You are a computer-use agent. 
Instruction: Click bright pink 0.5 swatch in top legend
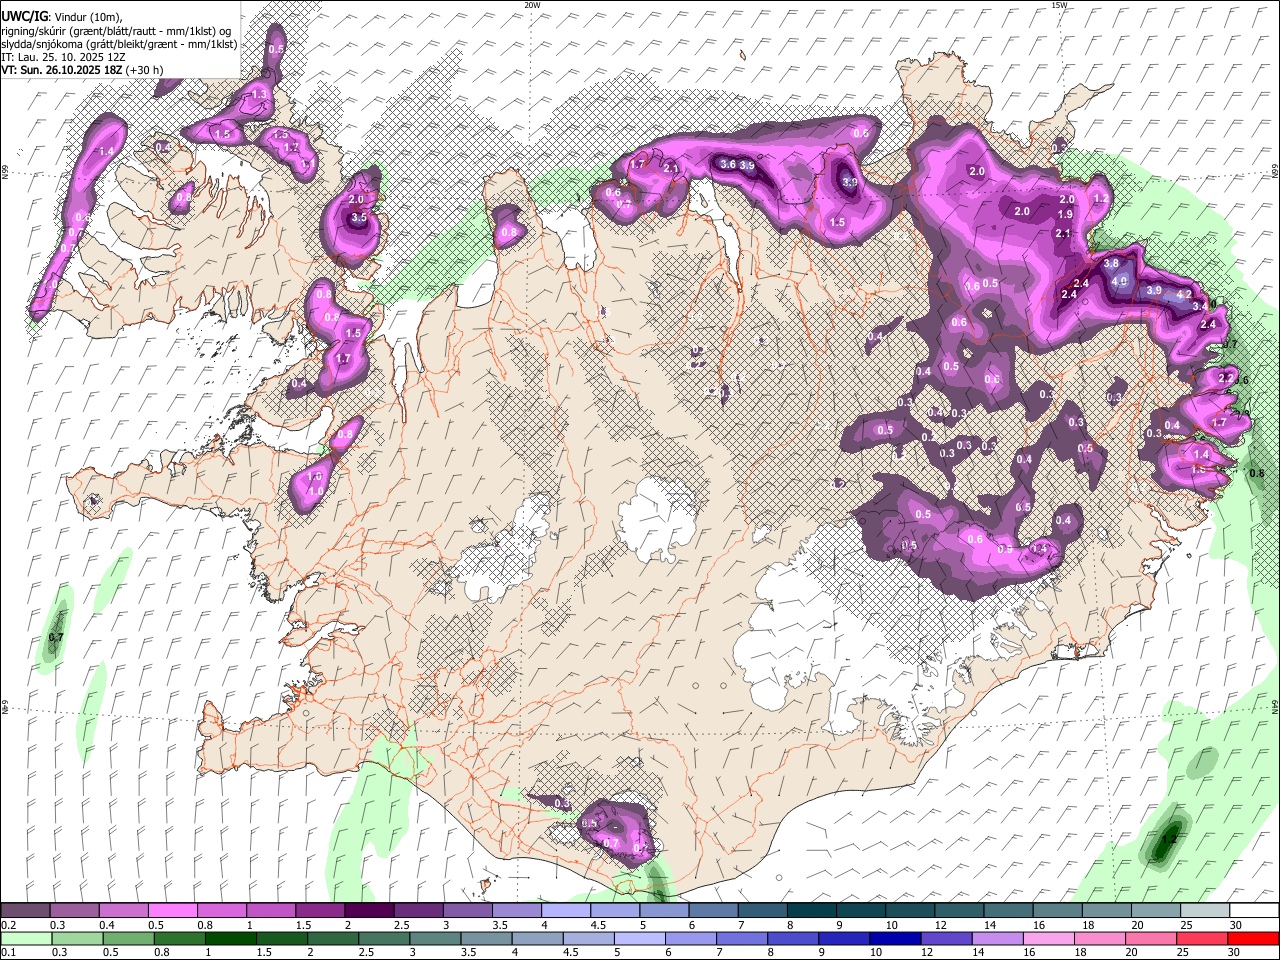point(172,911)
